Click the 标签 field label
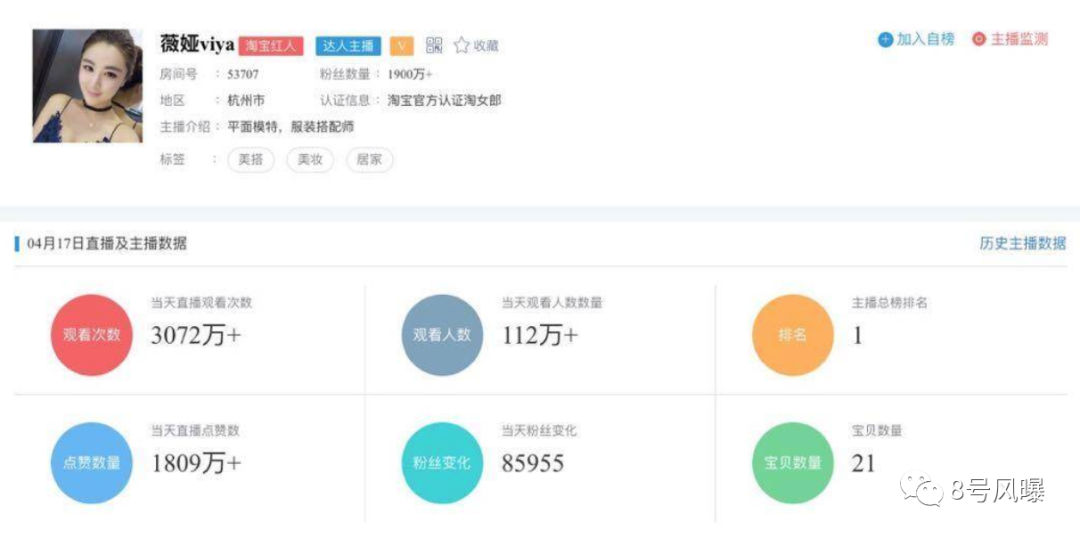The width and height of the screenshot is (1080, 538). coord(172,161)
